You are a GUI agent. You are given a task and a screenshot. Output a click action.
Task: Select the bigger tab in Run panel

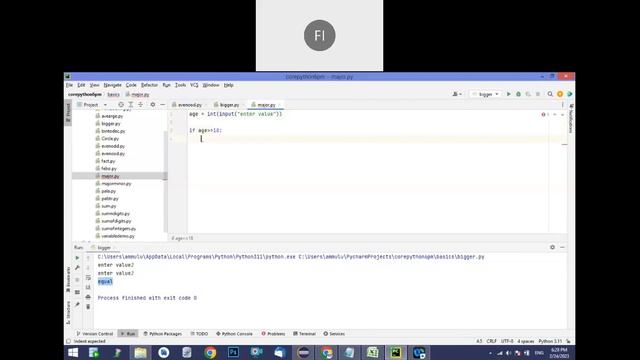[x=103, y=247]
